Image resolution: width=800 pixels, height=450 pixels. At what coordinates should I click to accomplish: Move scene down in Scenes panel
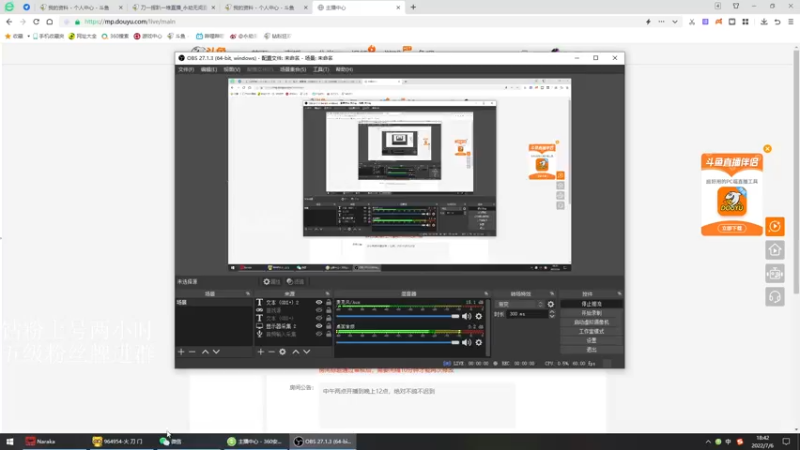(216, 352)
